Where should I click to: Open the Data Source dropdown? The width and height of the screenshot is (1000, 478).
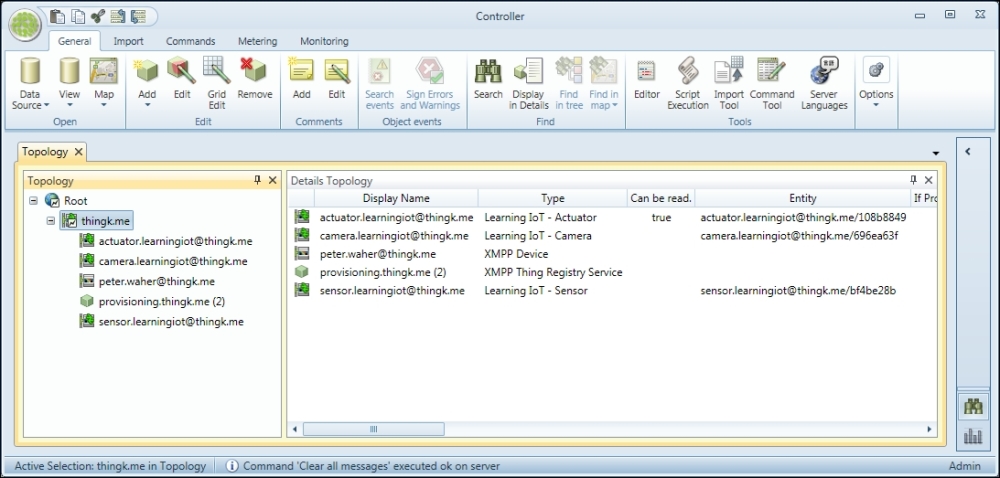[x=29, y=83]
